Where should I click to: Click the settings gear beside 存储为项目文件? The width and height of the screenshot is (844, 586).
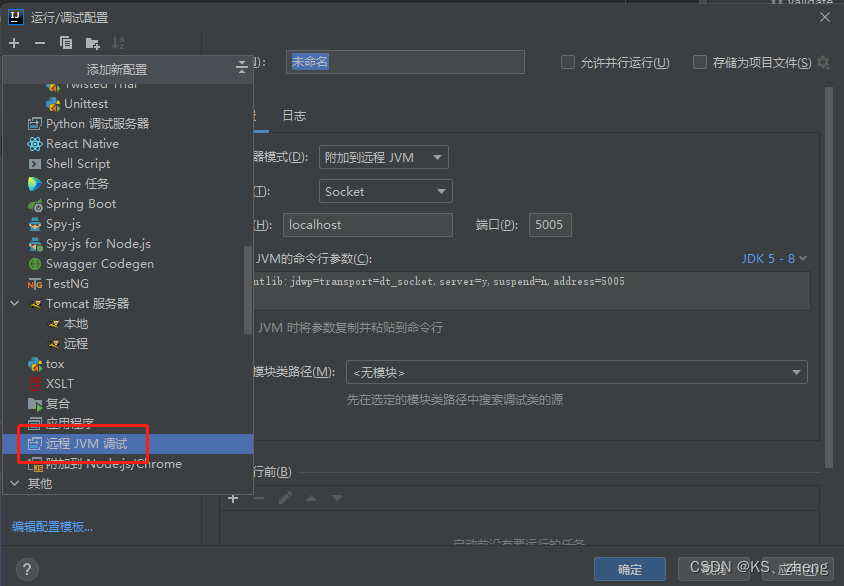click(824, 62)
